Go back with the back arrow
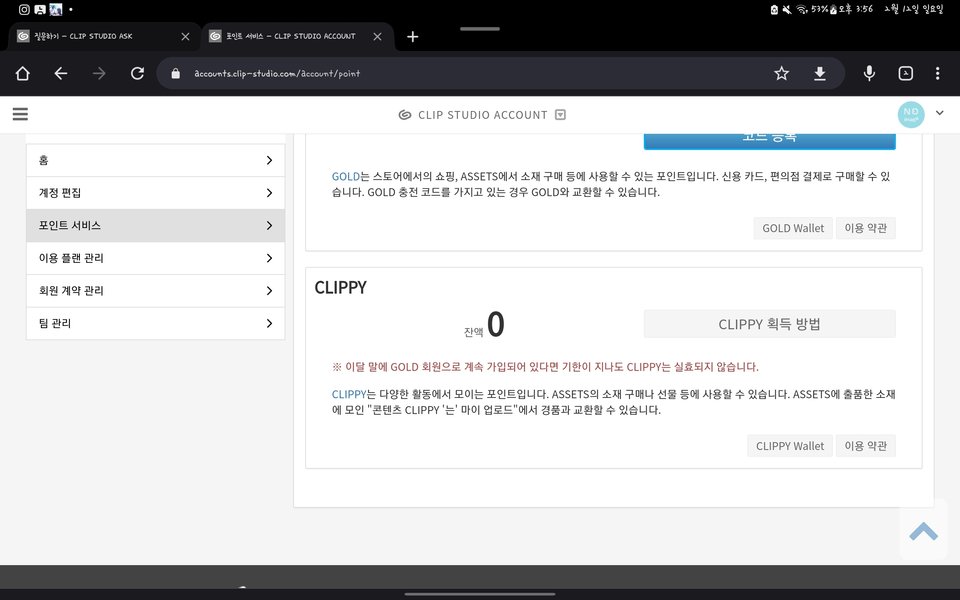Image resolution: width=960 pixels, height=600 pixels. tap(61, 73)
